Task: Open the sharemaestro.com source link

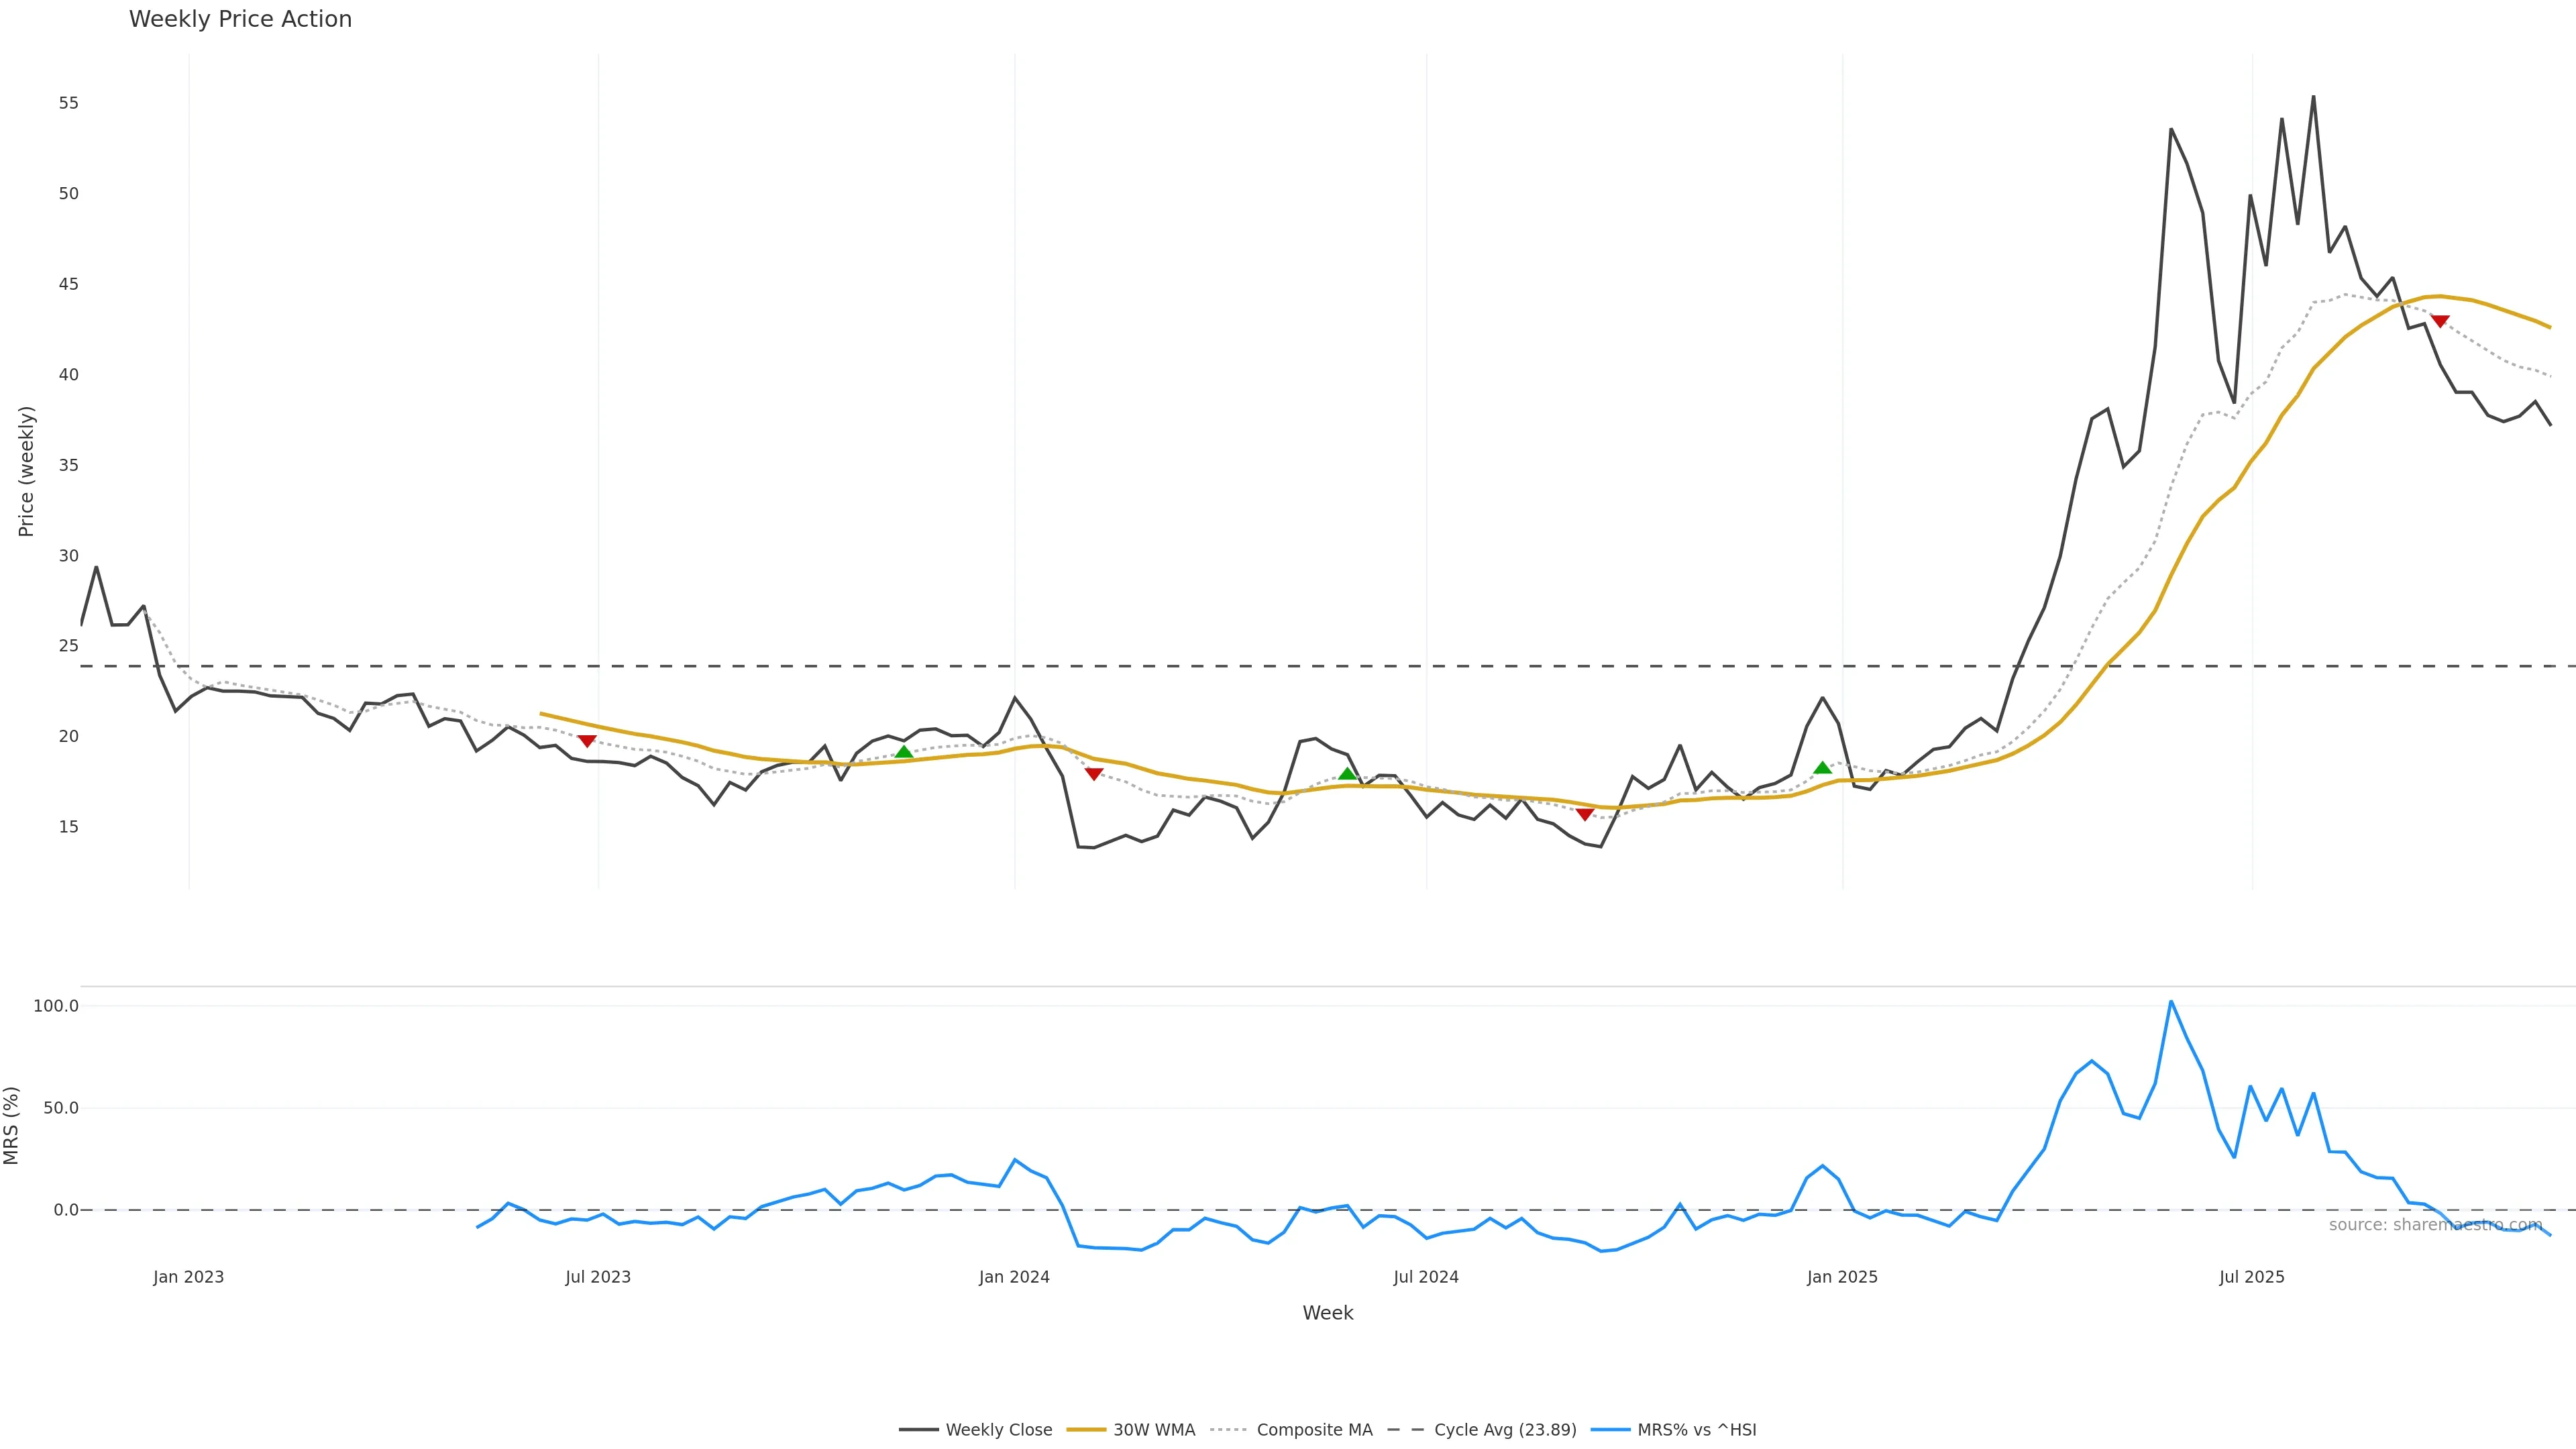Action: [2435, 1225]
